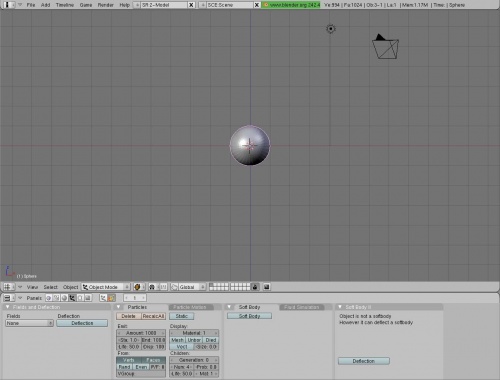Viewport: 500px width, 380px height.
Task: Open the File menu
Action: (31, 5)
